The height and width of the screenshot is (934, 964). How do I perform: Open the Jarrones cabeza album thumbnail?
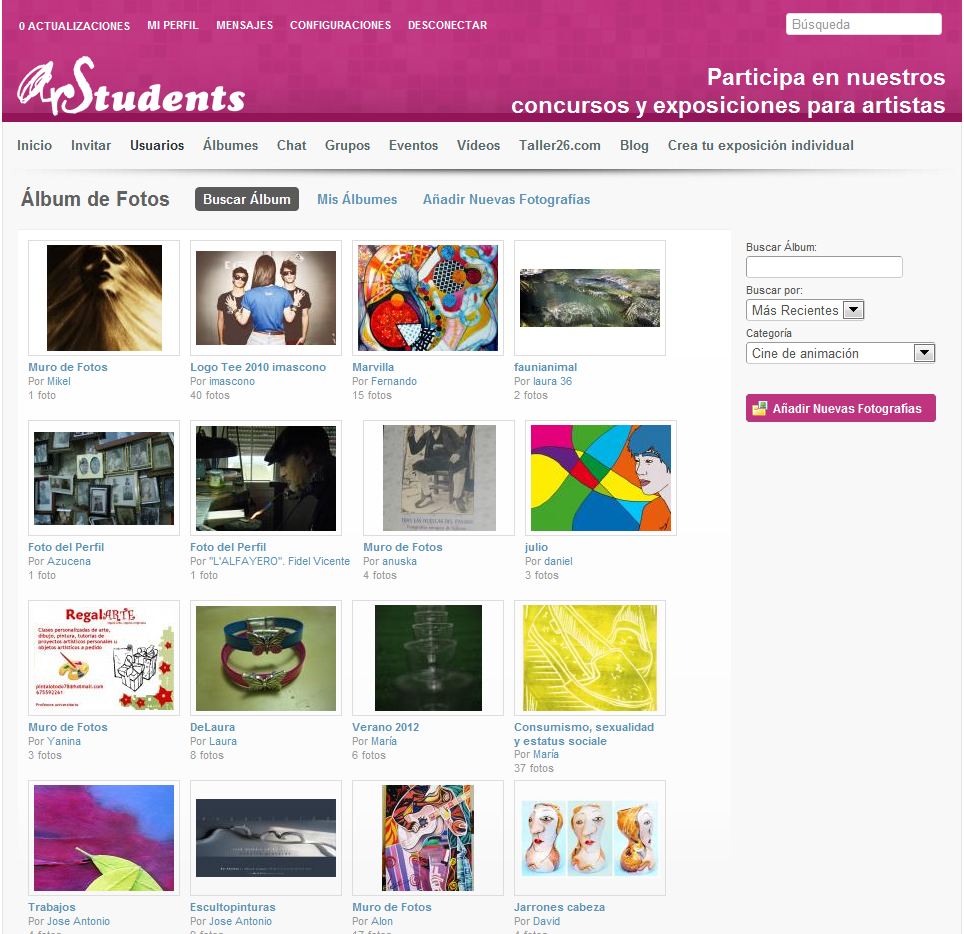590,838
